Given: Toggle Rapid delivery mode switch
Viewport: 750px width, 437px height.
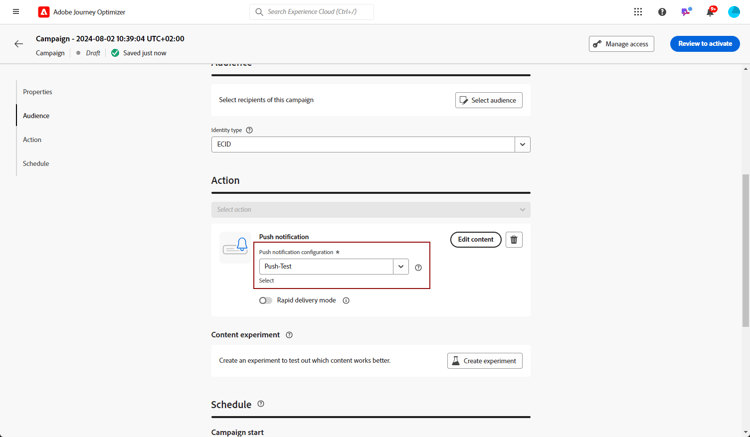Looking at the screenshot, I should coord(265,301).
